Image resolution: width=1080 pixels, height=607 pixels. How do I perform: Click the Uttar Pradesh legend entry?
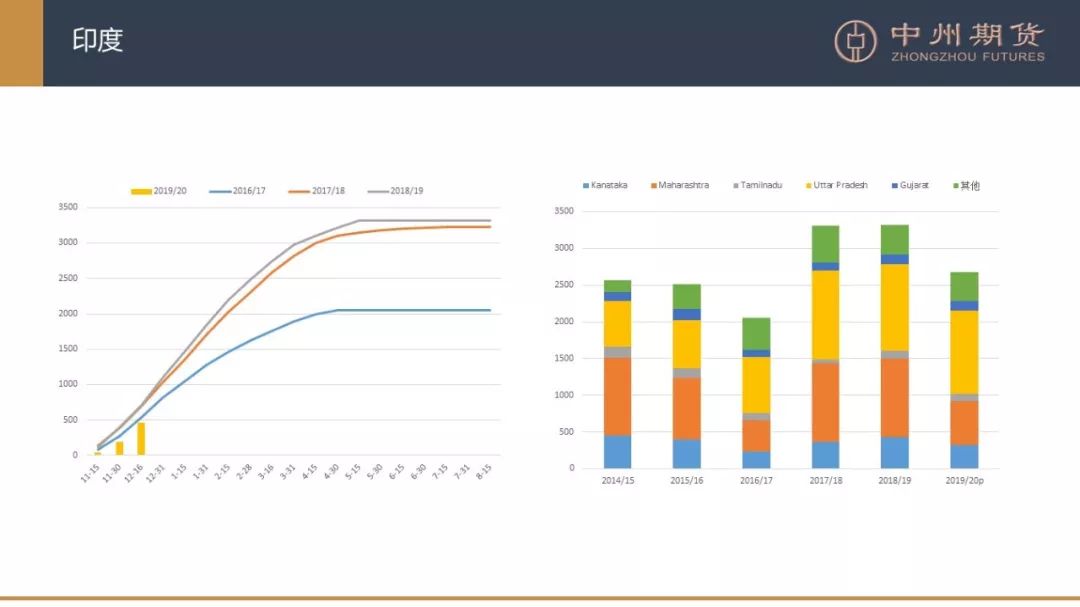[837, 185]
